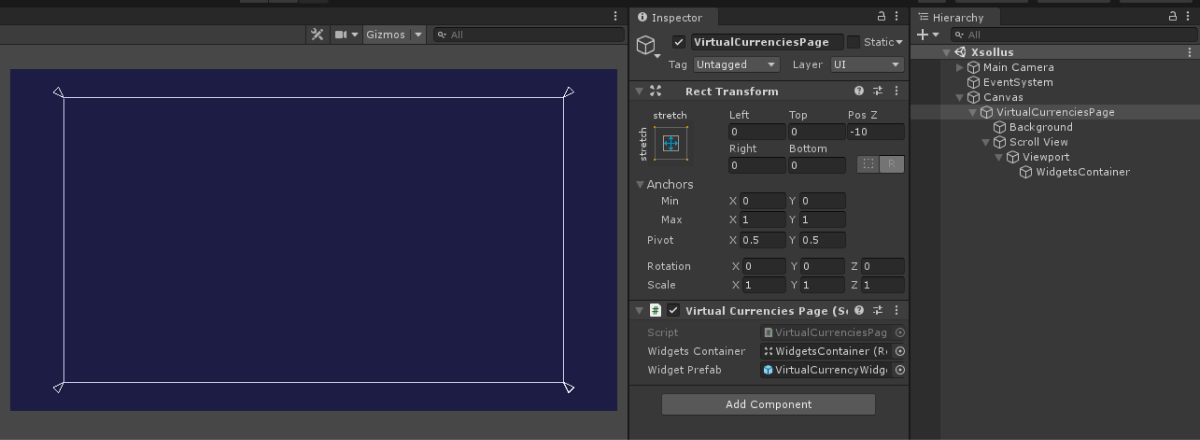Click the Hierarchy panel lock icon
The image size is (1200, 440).
pyautogui.click(x=1174, y=17)
